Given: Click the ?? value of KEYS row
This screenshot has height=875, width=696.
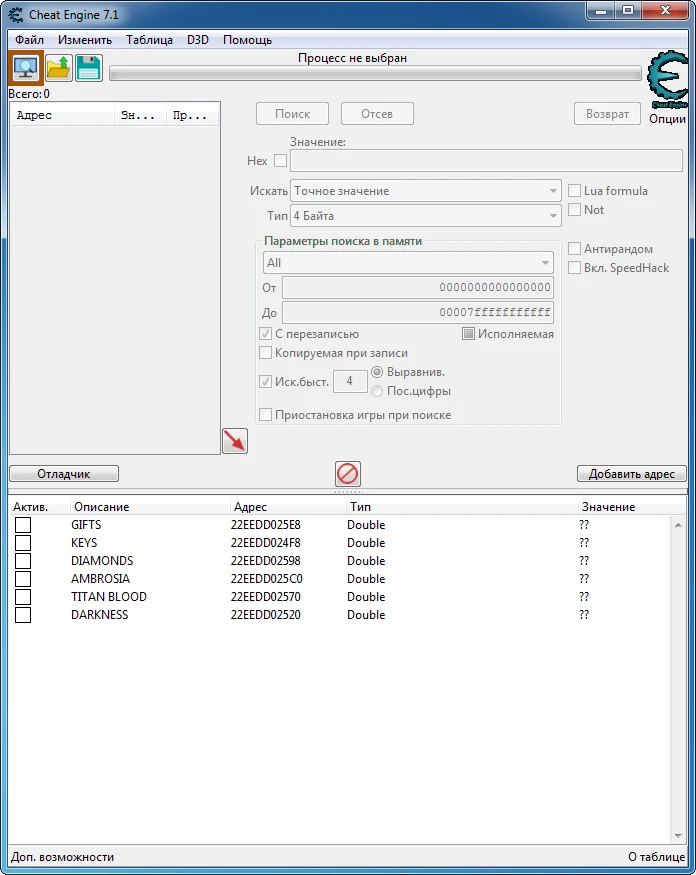Looking at the screenshot, I should (584, 542).
